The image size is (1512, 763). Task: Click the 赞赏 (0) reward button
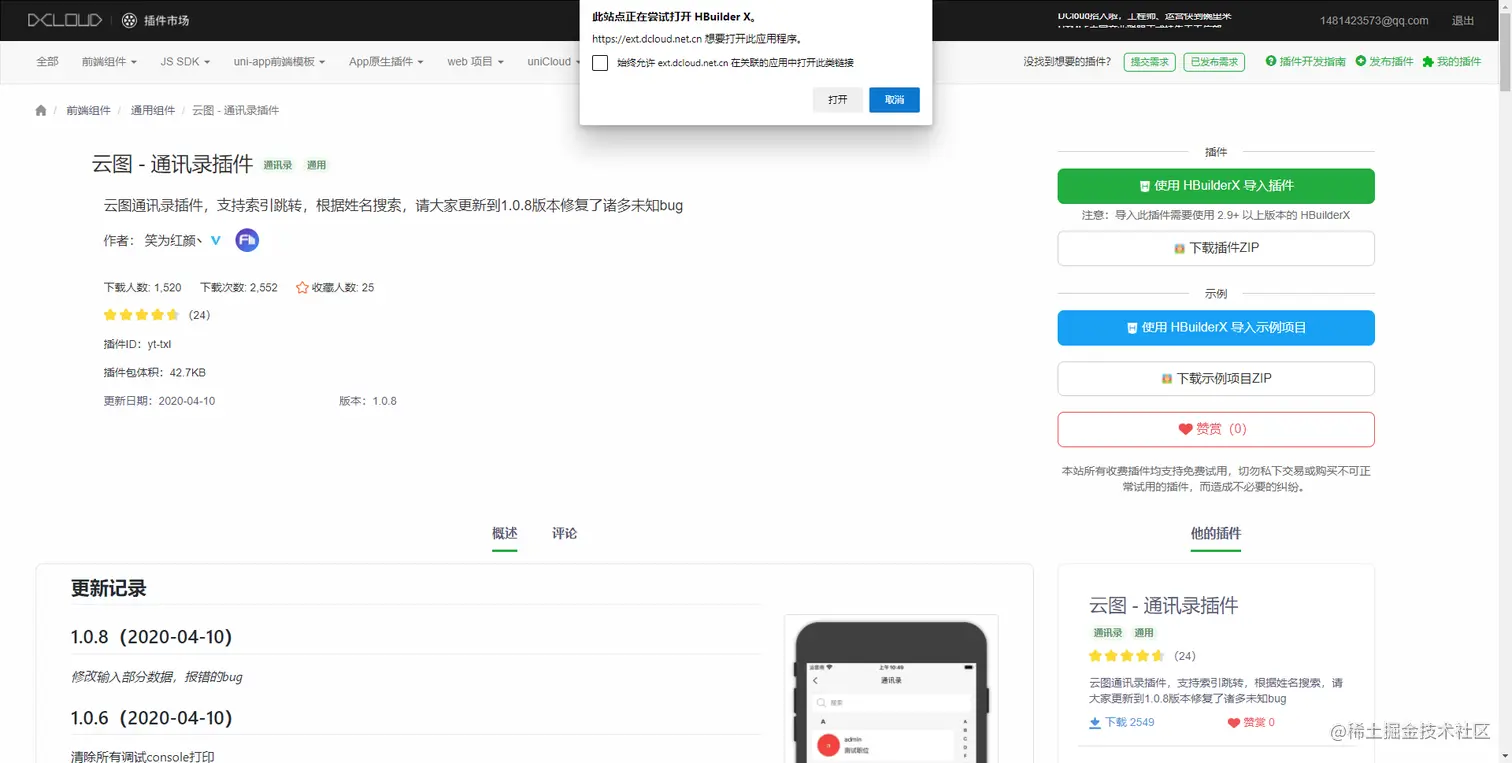1216,429
